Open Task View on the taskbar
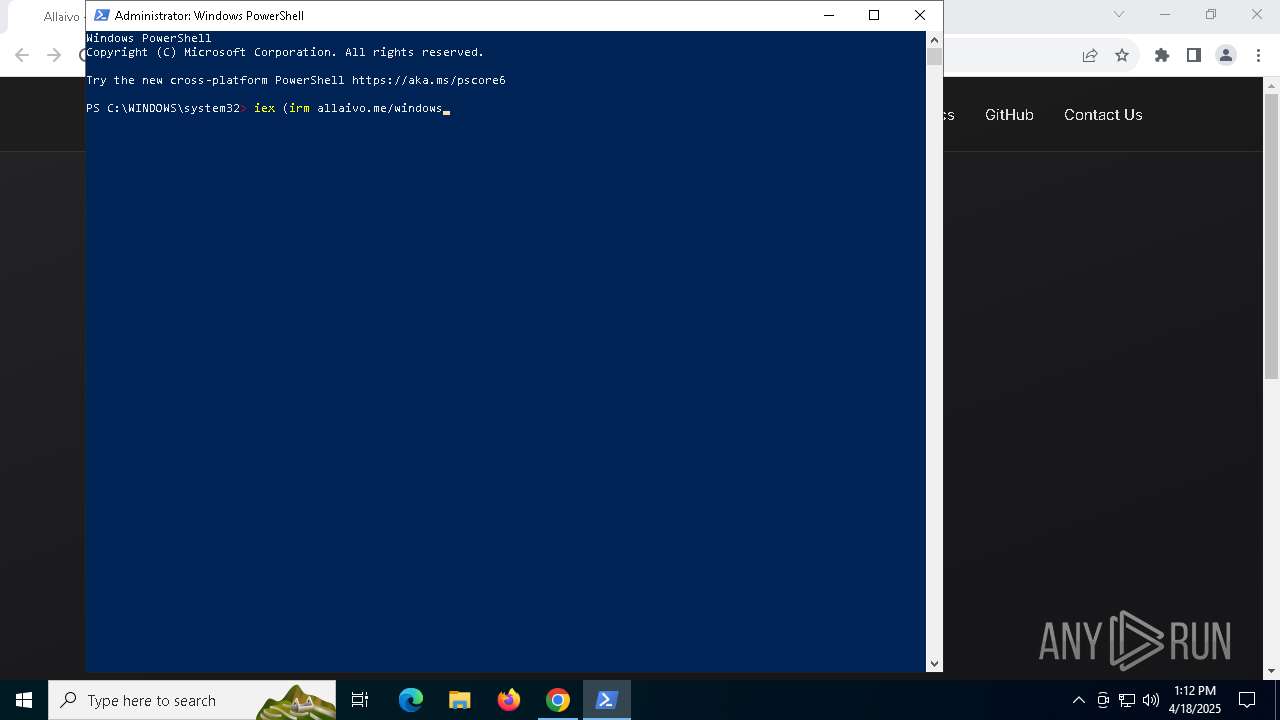This screenshot has width=1280, height=720. tap(360, 700)
